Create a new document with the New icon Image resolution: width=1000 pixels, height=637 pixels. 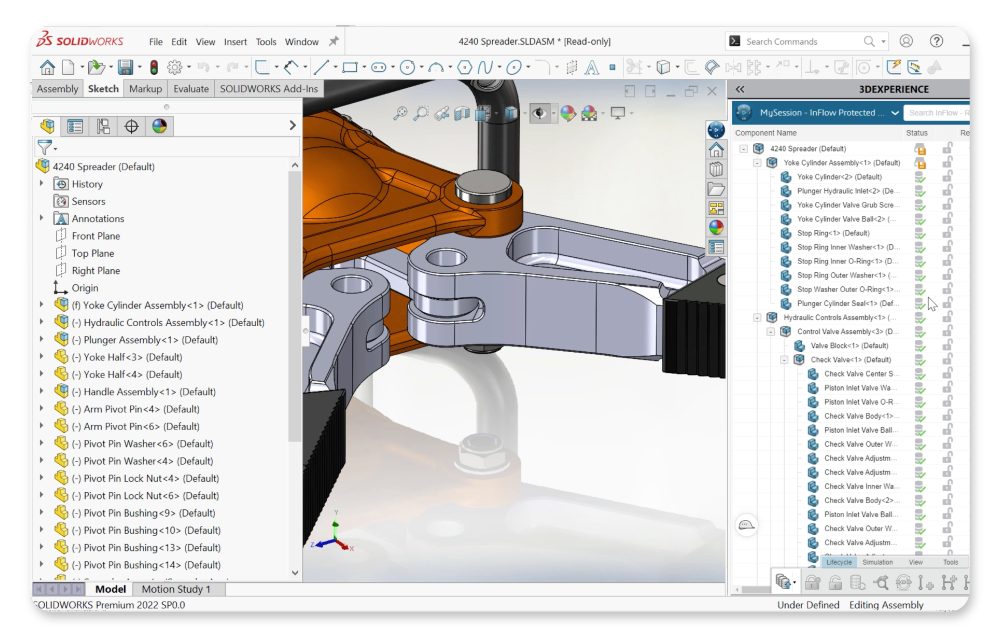click(68, 67)
